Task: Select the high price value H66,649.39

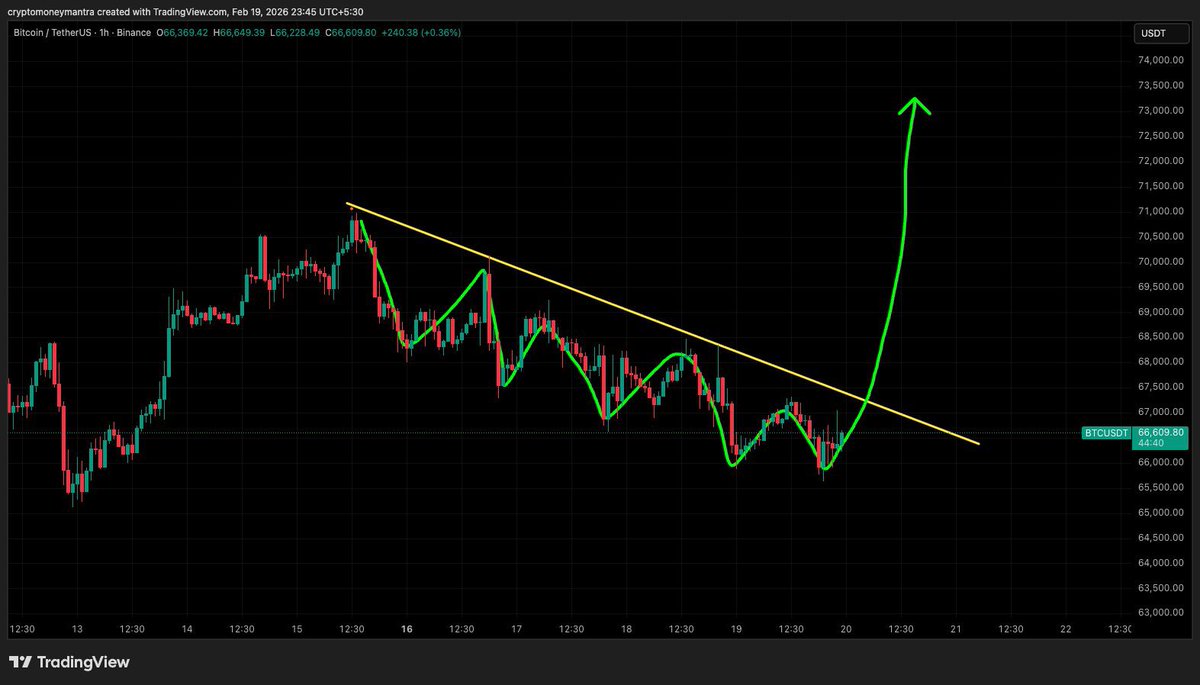Action: [242, 32]
